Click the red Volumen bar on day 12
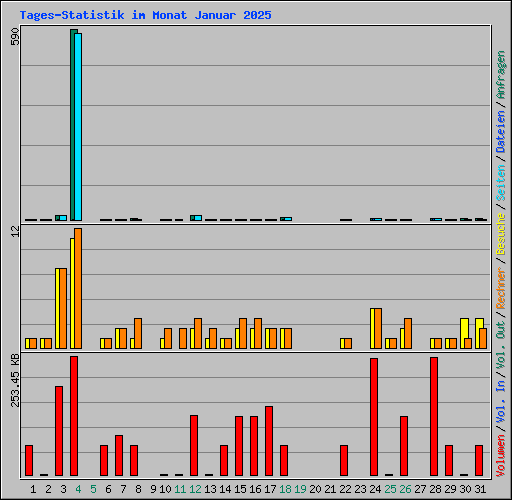The width and height of the screenshot is (512, 500). [194, 446]
